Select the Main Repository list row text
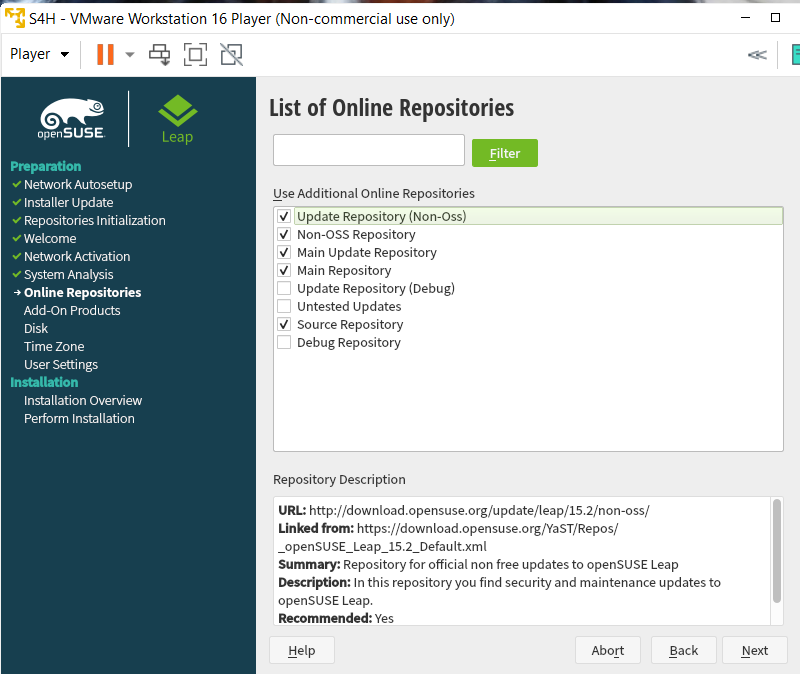 (x=344, y=270)
